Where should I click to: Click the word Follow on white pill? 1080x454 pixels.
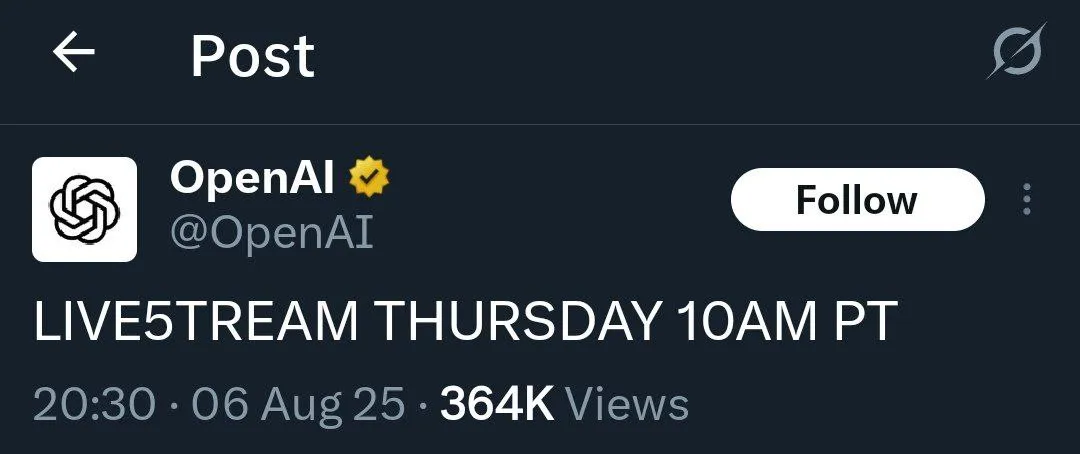tap(857, 200)
